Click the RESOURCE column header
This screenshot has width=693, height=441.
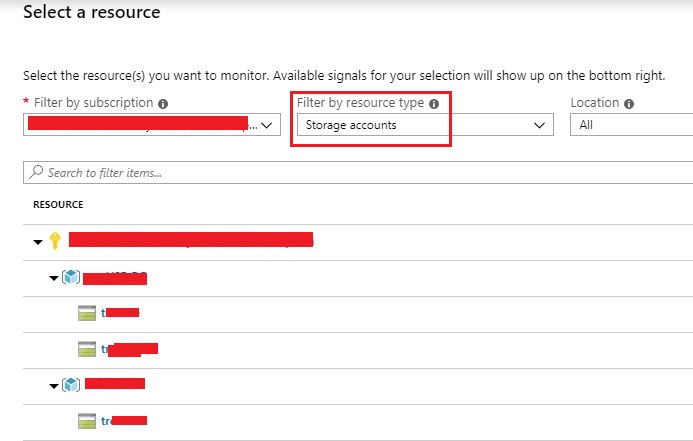point(57,205)
